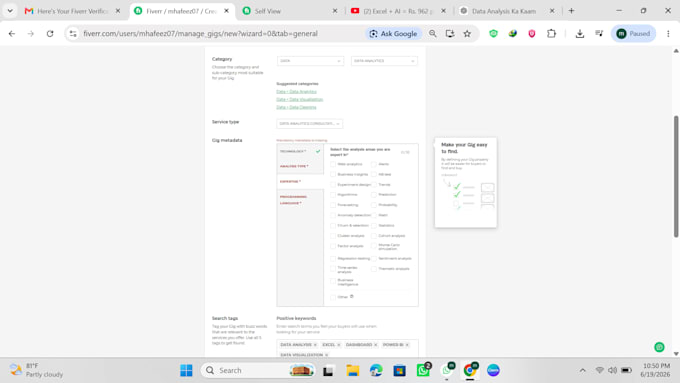Open Chrome's three-dot menu

(668, 33)
